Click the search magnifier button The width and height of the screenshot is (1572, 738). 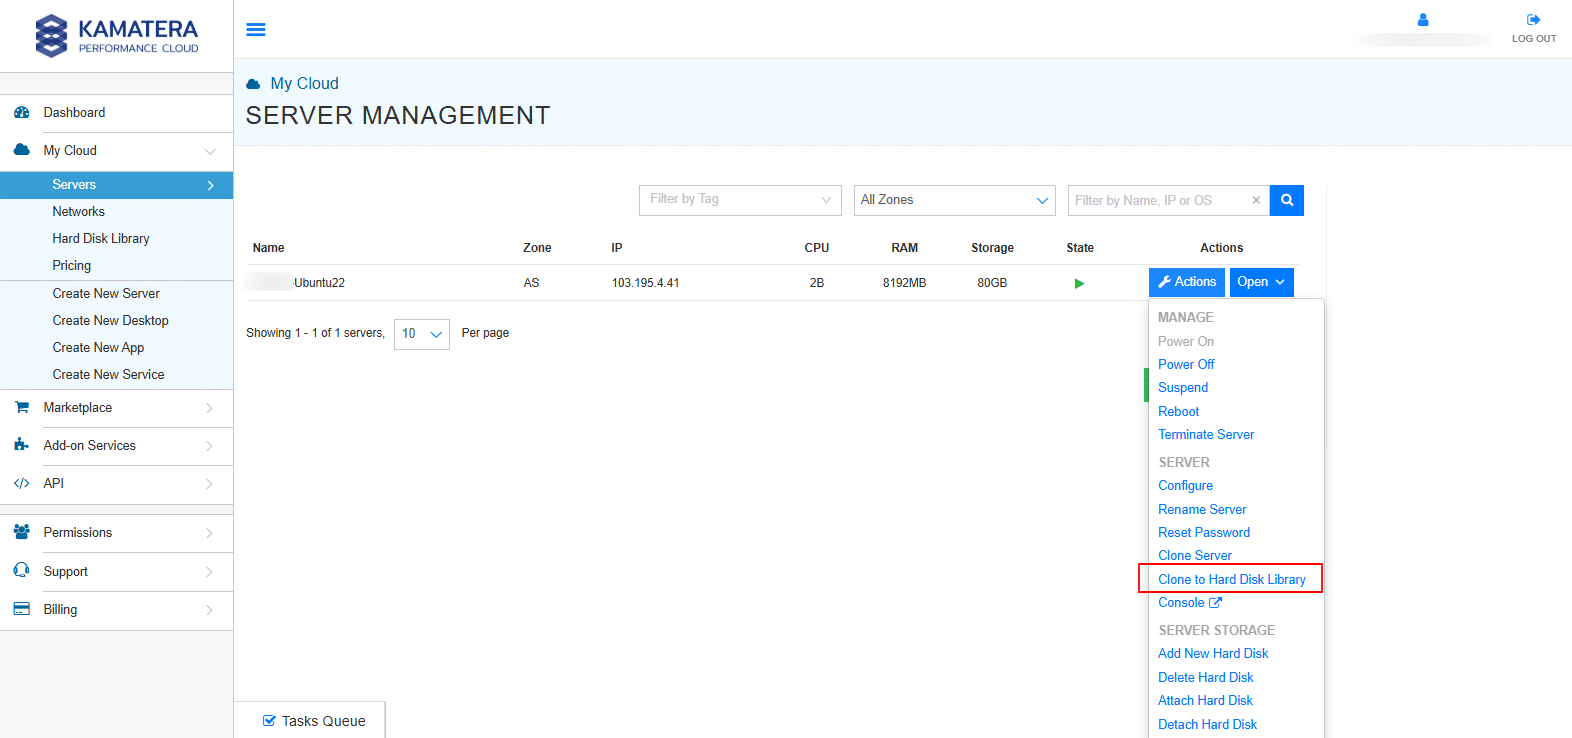coord(1286,200)
